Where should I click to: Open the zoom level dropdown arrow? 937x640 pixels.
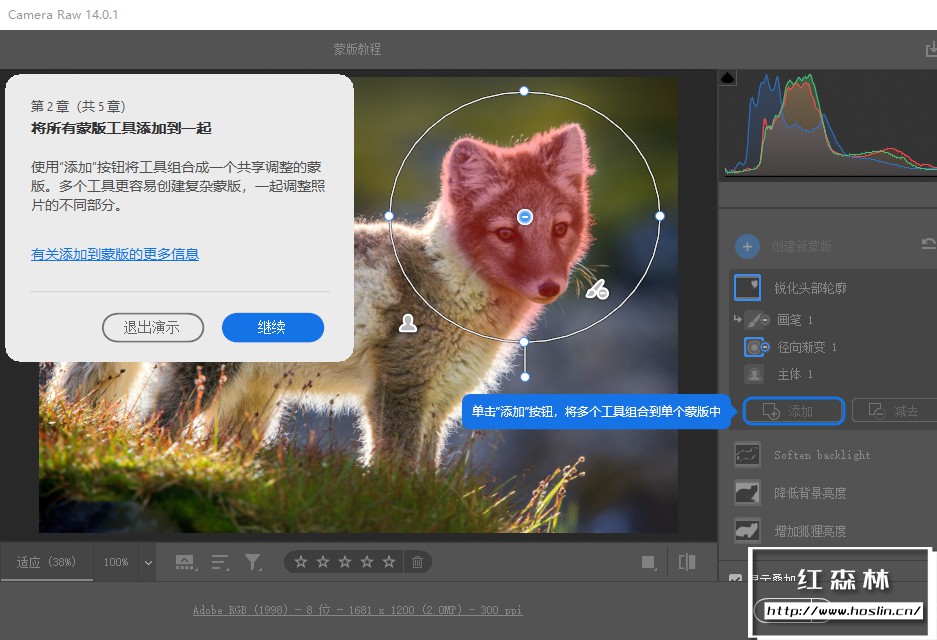point(149,562)
